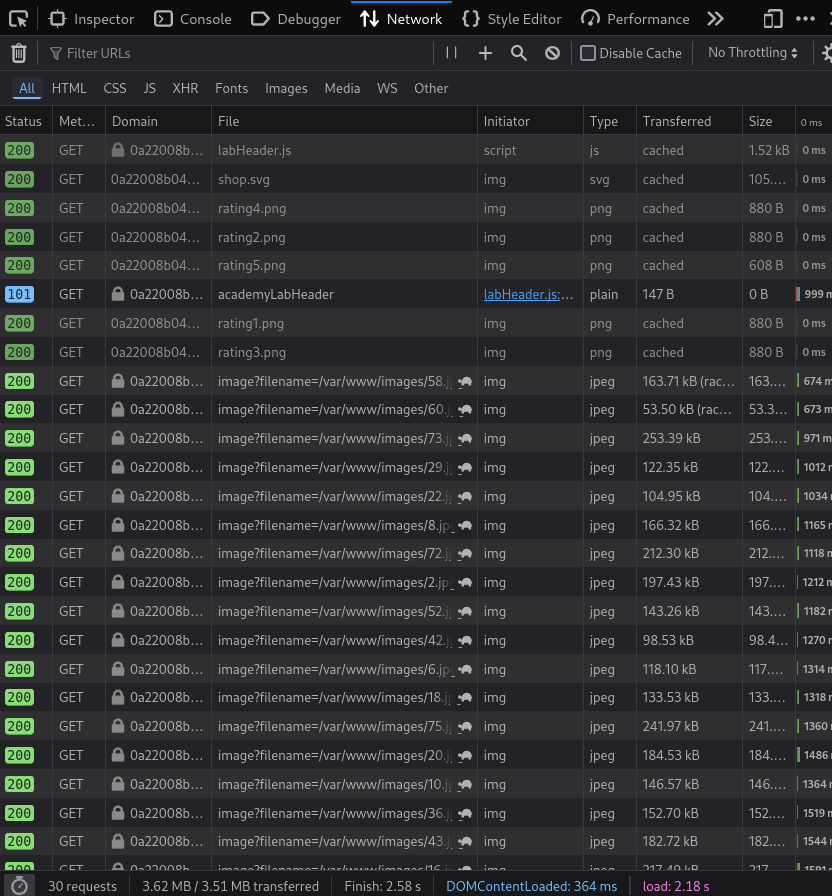
Task: Sort by Status column header
Action: tap(26, 121)
